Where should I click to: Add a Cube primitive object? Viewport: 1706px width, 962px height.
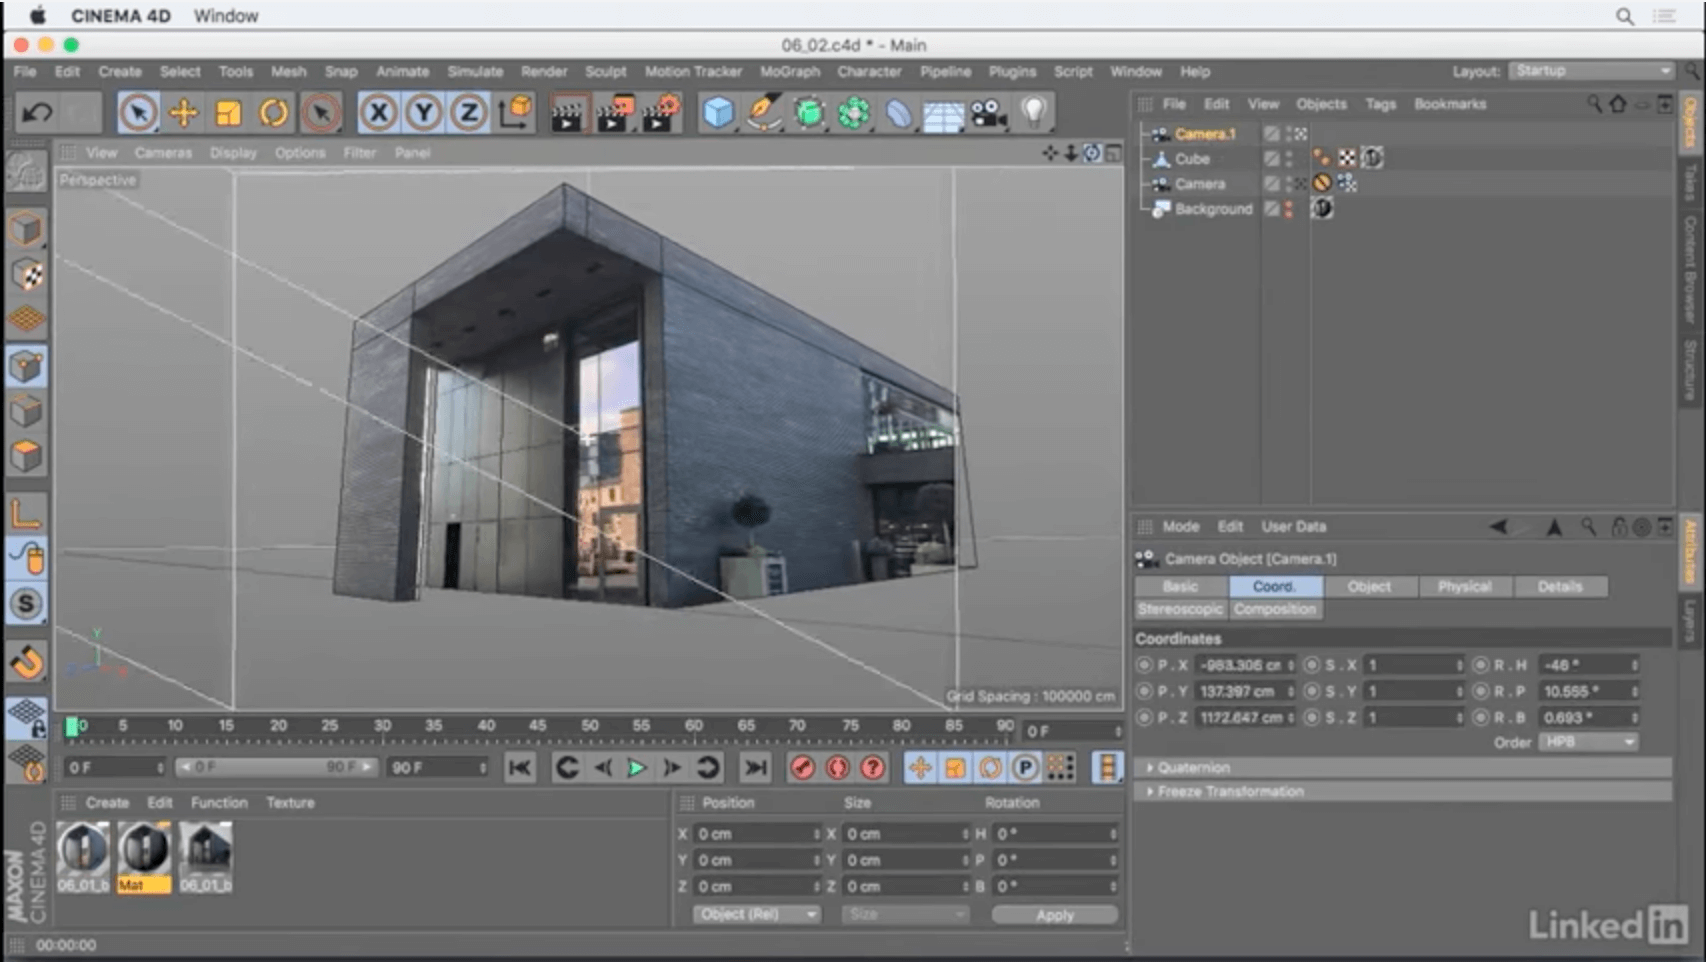point(717,113)
